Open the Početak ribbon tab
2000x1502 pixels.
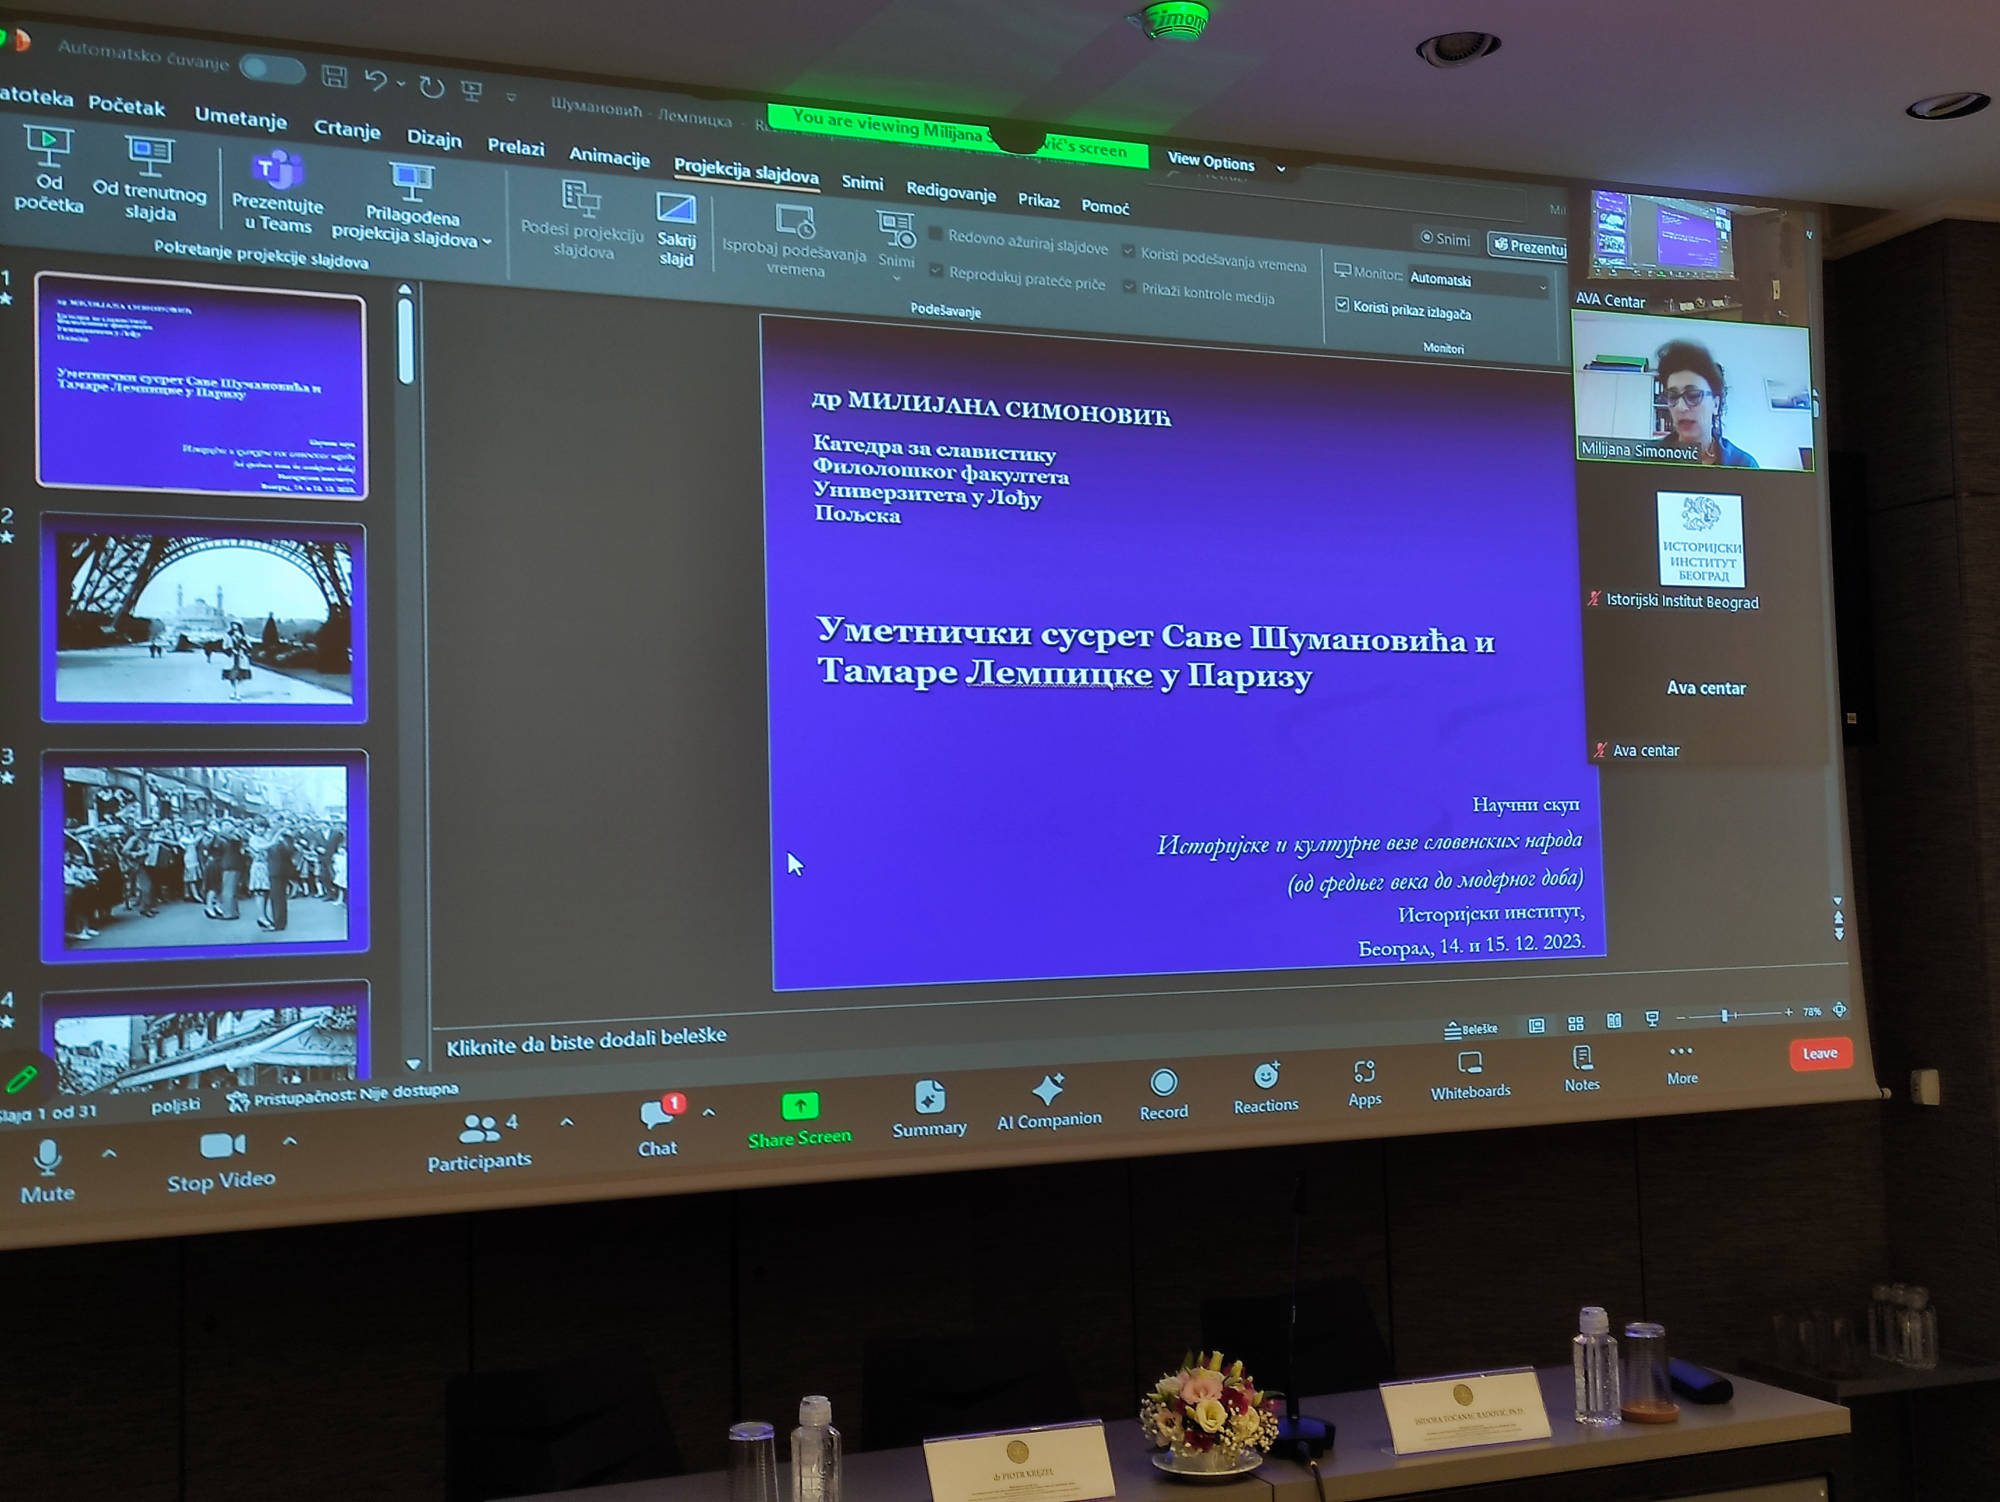click(127, 105)
